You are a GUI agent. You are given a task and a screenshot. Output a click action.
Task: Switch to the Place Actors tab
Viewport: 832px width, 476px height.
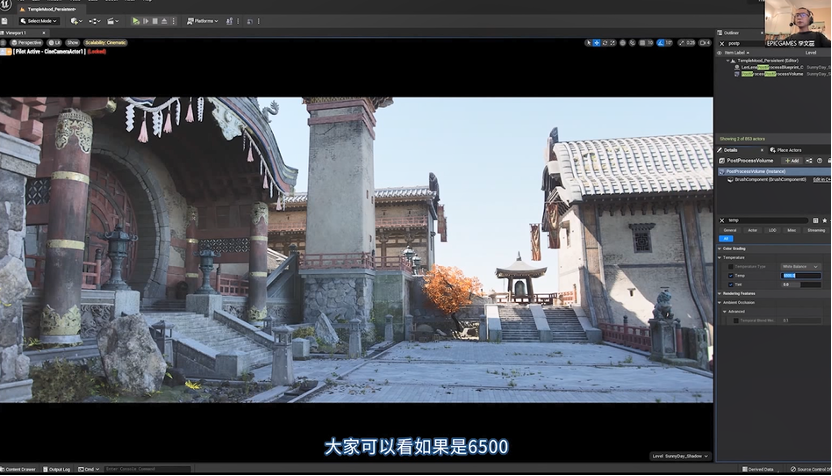pyautogui.click(x=785, y=150)
